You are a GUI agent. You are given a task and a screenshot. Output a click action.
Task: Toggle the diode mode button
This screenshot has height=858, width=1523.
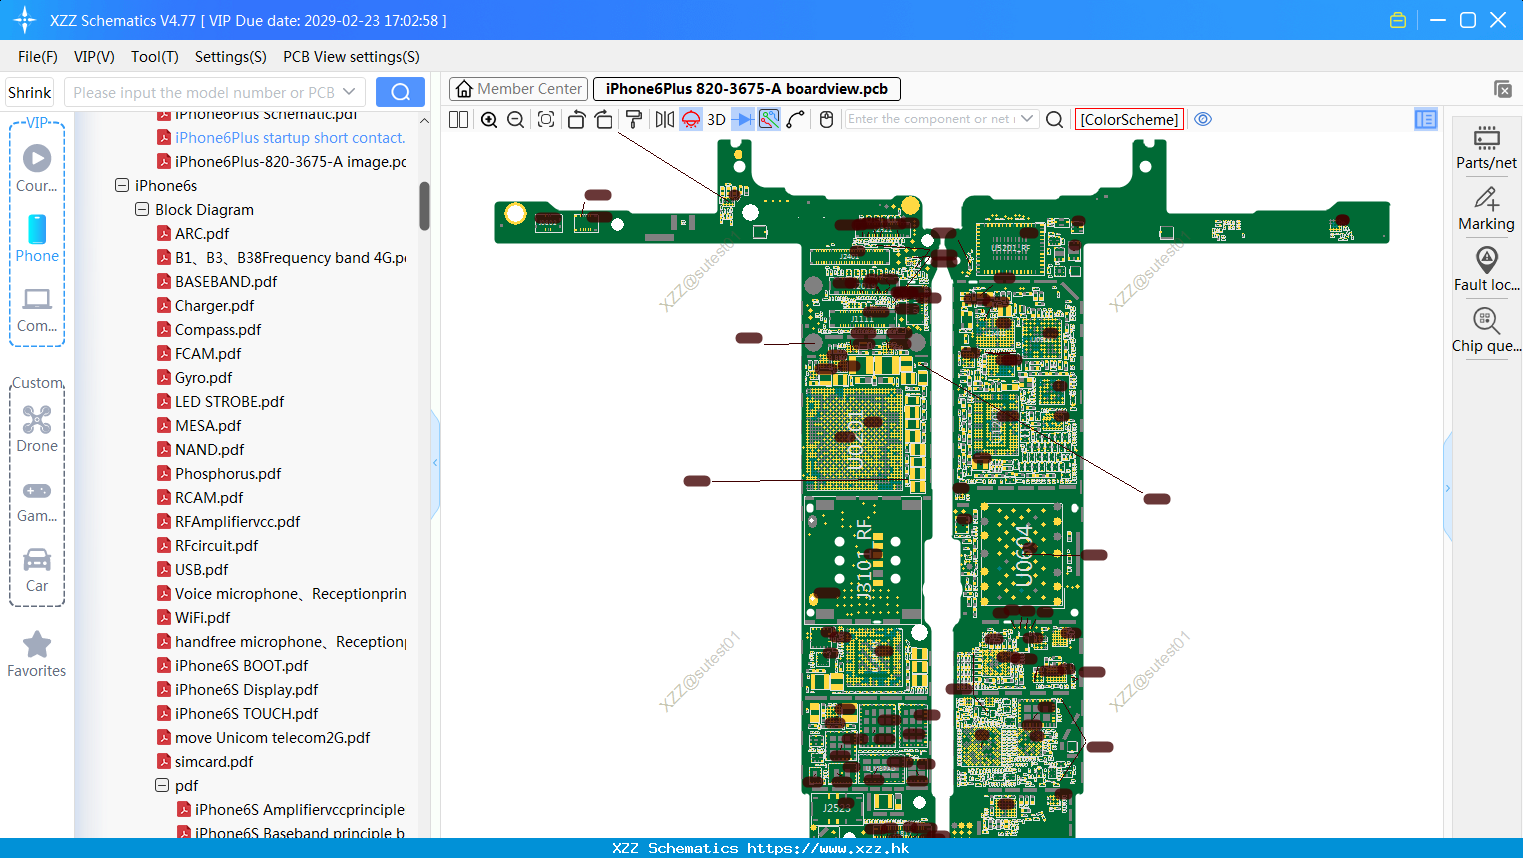[x=742, y=120]
